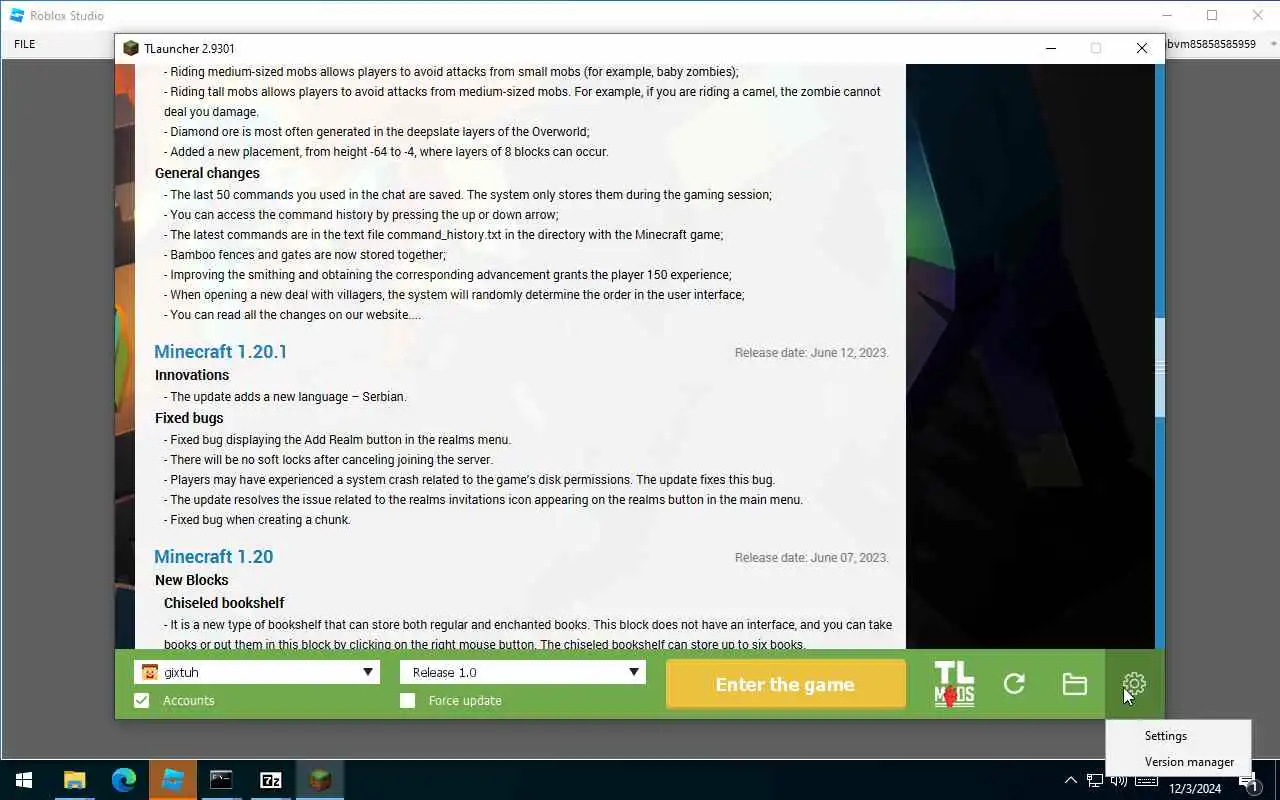This screenshot has width=1280, height=800.
Task: Click the 'Chiseled bookshelf' heading
Action: (x=224, y=603)
